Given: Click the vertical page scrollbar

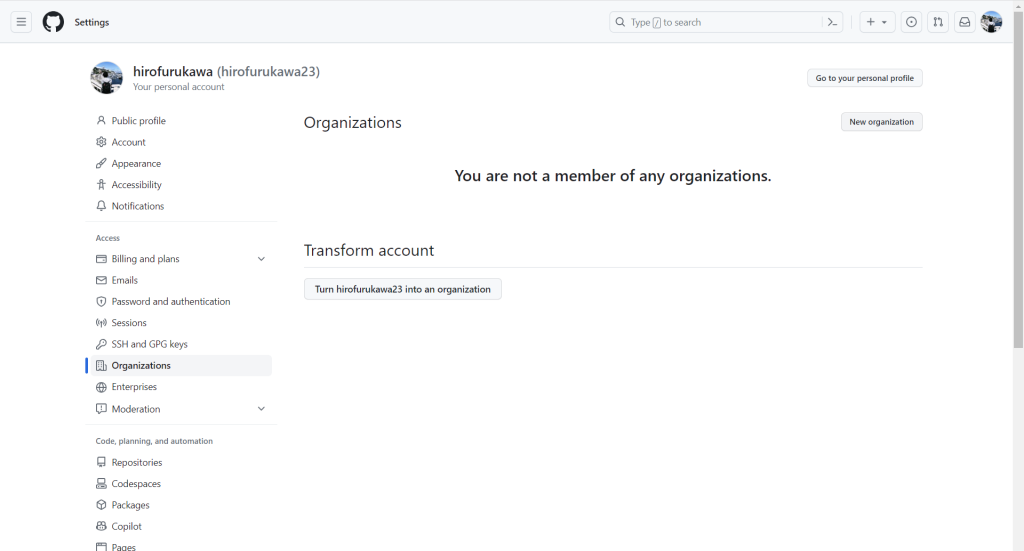Looking at the screenshot, I should click(x=1018, y=200).
